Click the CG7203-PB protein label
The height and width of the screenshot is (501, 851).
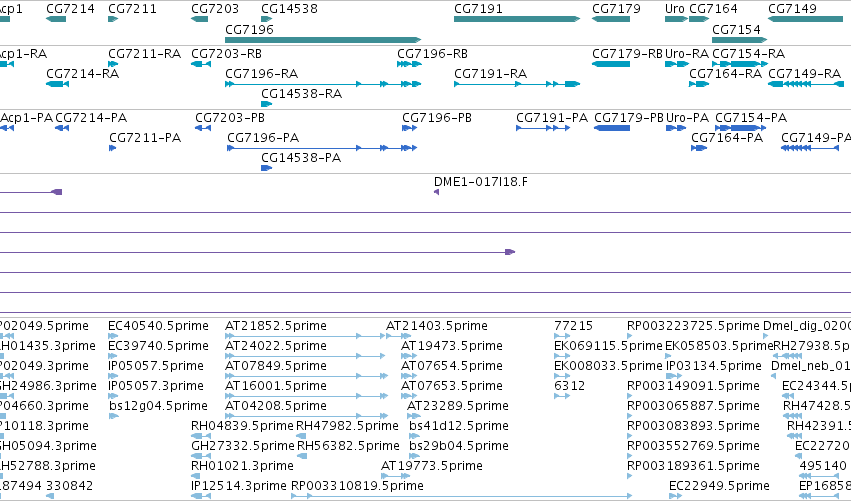(230, 118)
